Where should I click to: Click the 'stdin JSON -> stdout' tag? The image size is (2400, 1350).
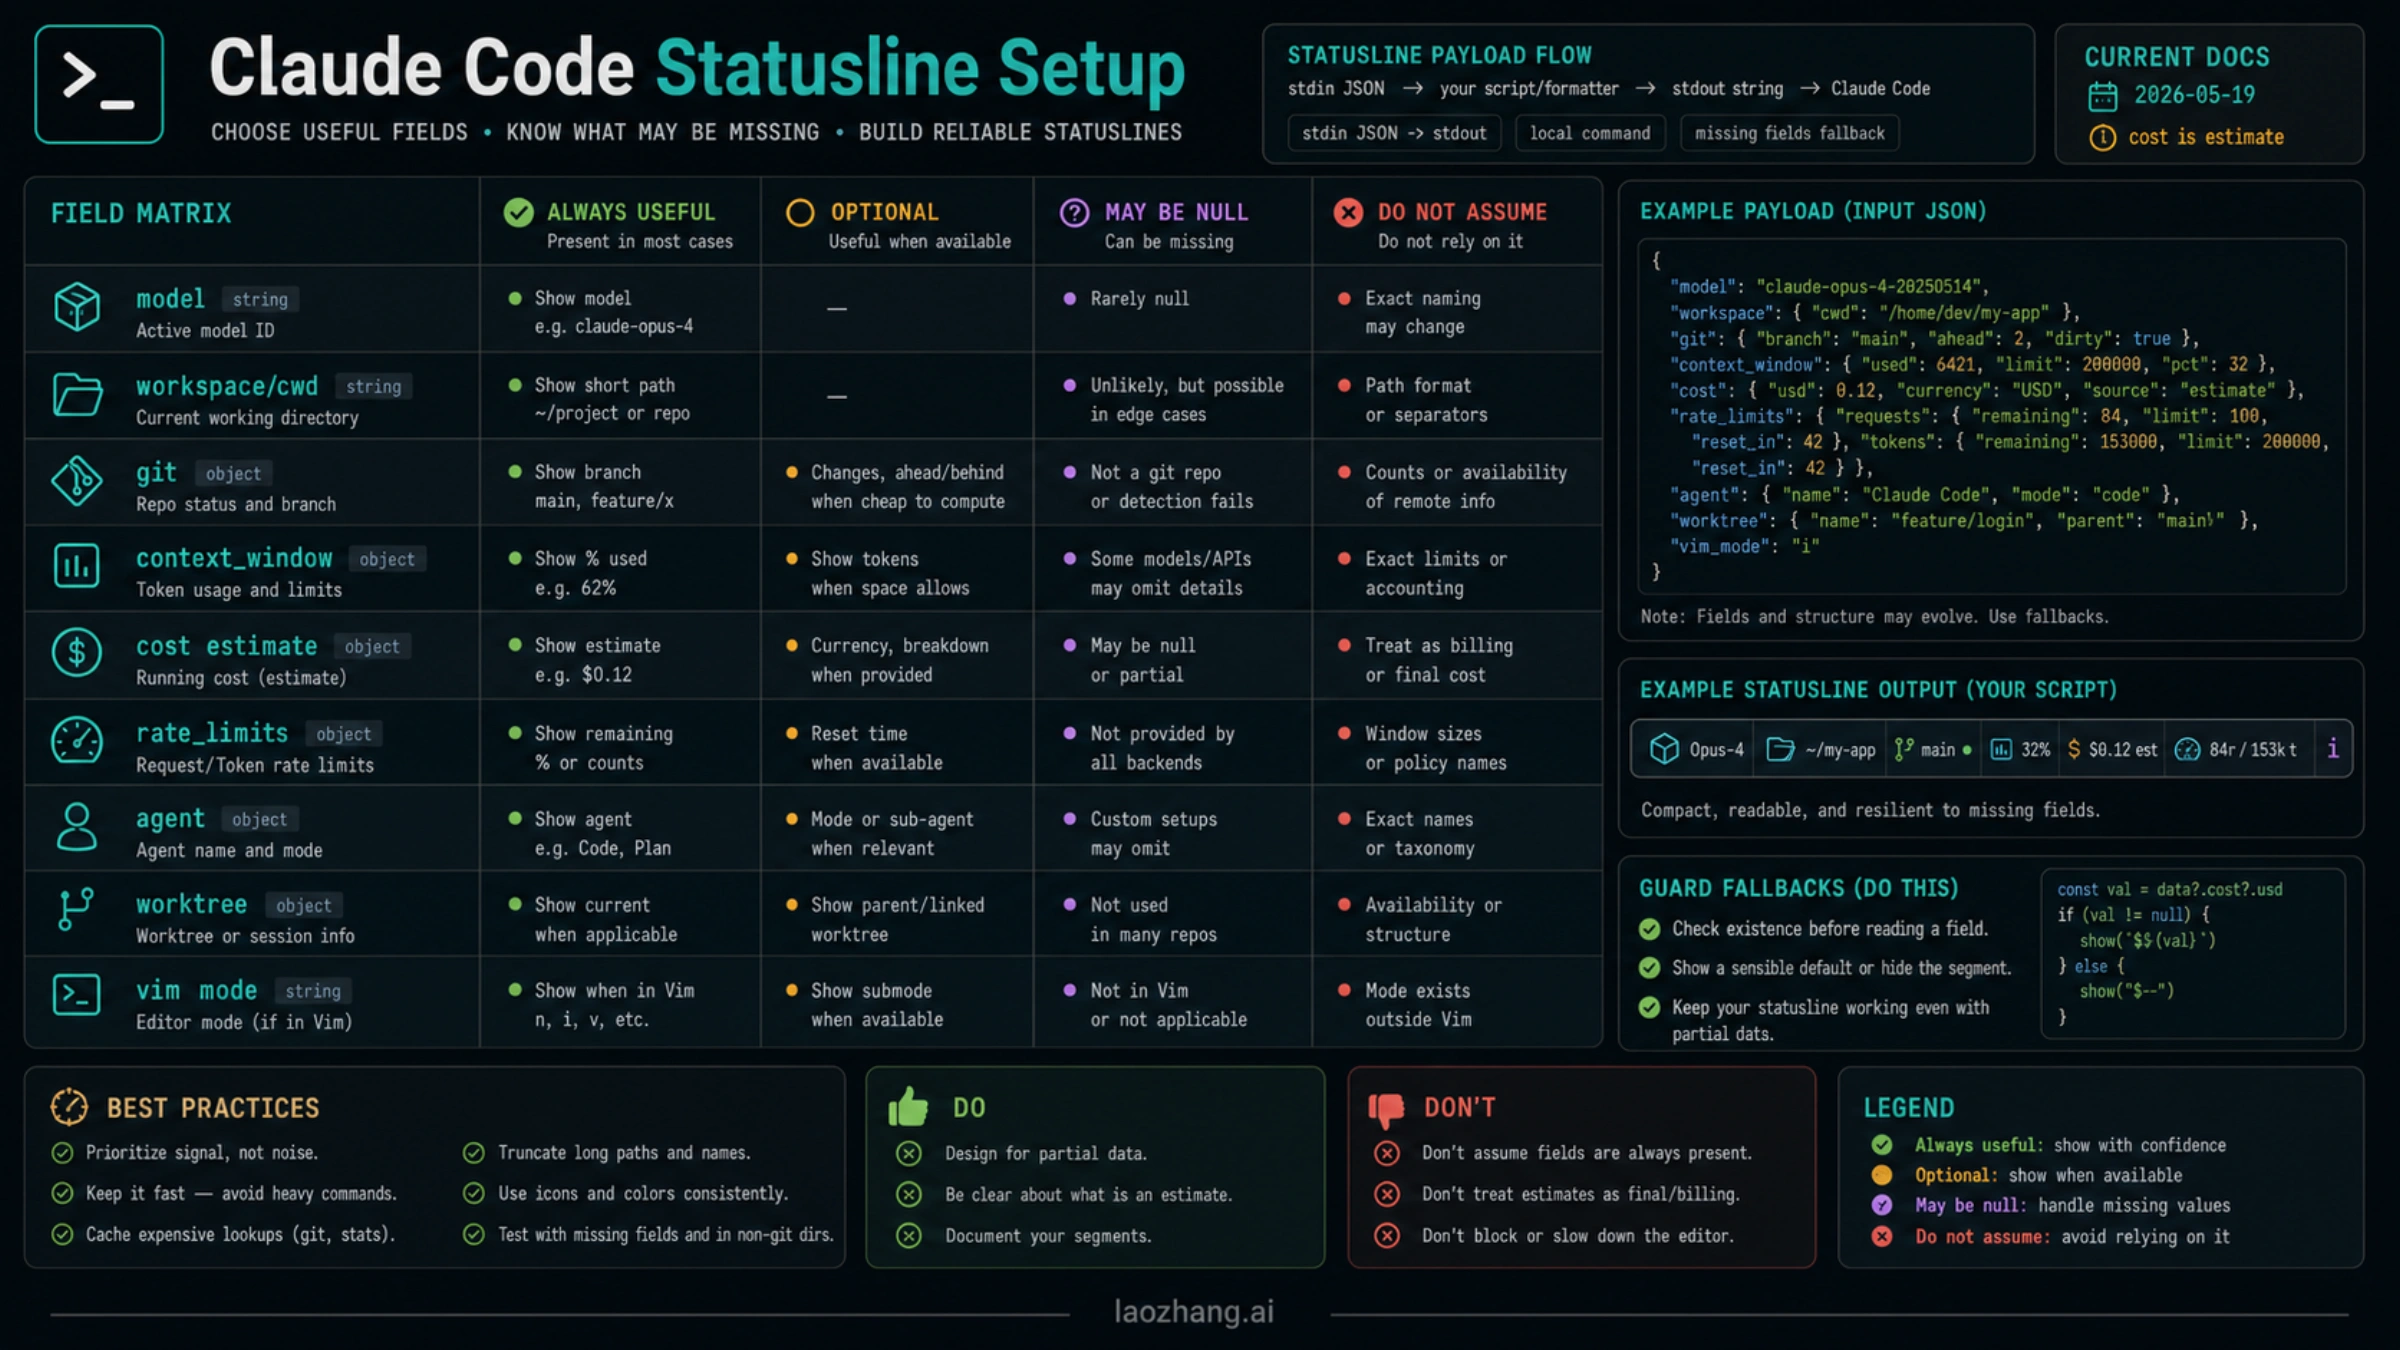click(x=1394, y=133)
